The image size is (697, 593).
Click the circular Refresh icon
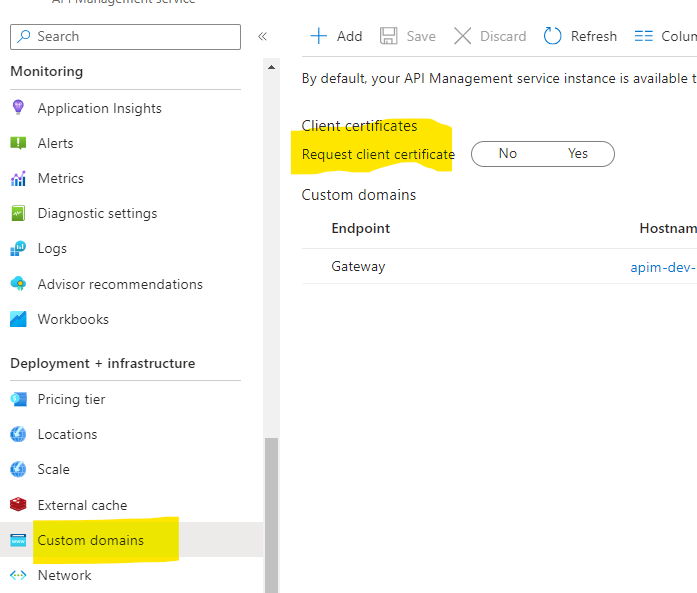click(x=553, y=36)
